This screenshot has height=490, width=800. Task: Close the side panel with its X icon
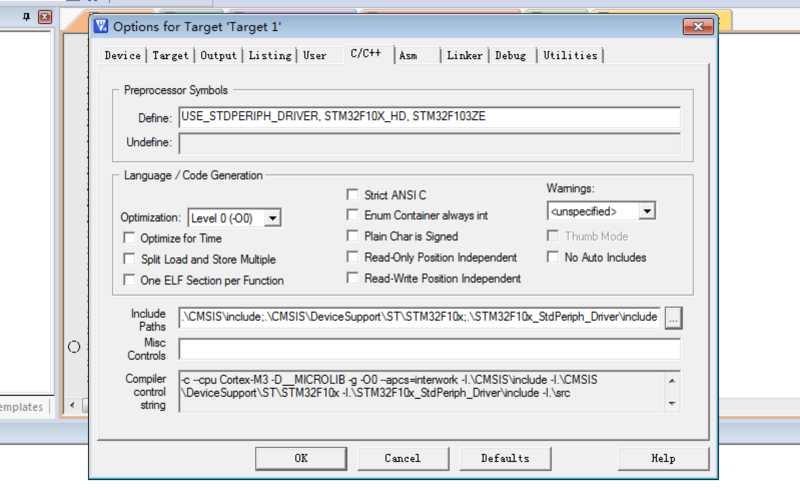44,17
